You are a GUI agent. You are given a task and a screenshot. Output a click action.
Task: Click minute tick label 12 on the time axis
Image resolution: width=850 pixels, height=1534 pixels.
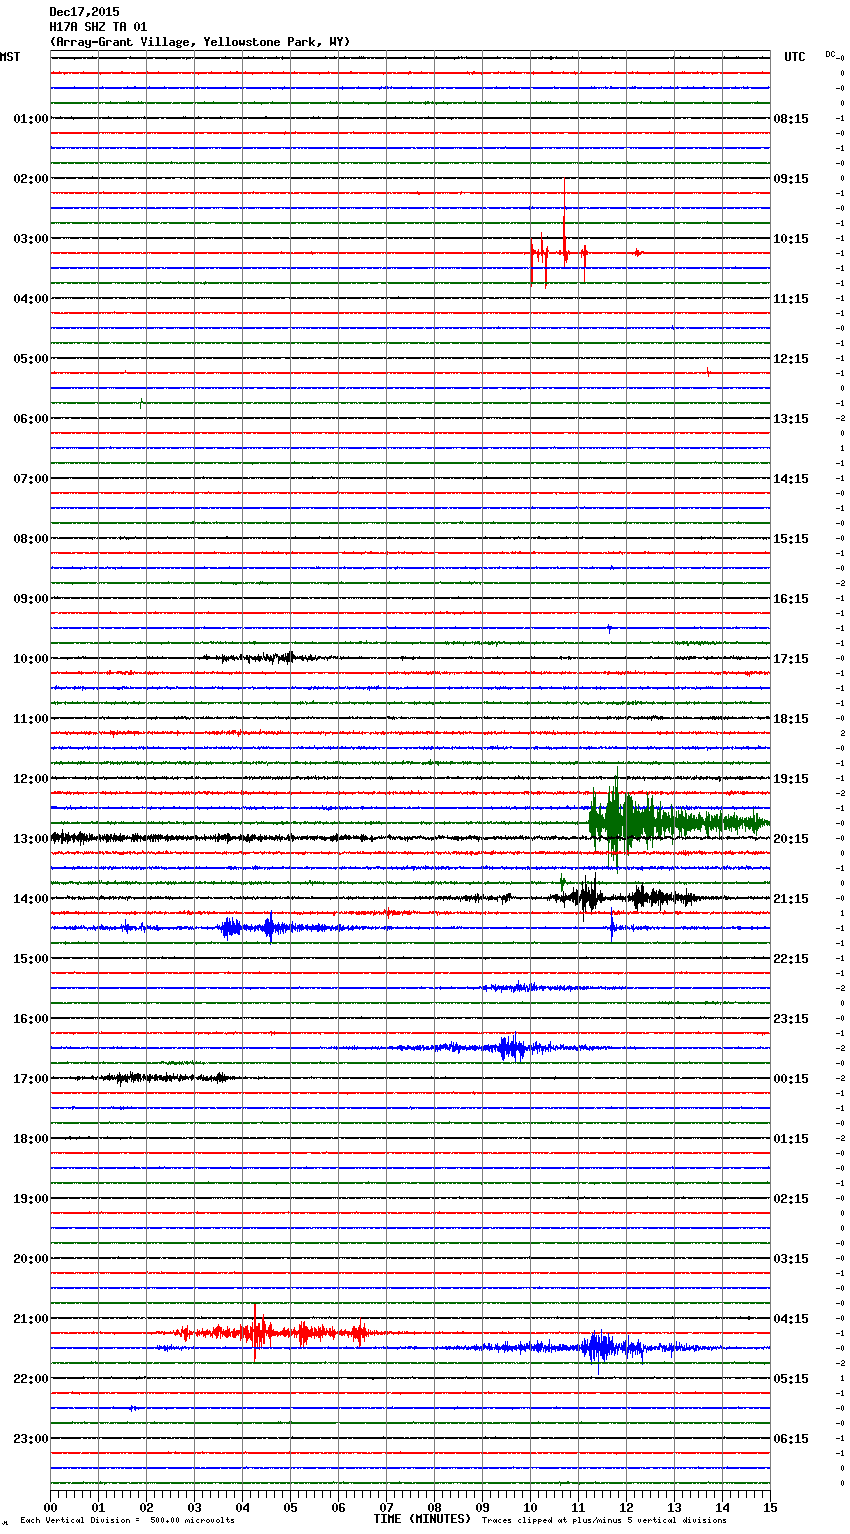tap(626, 1507)
